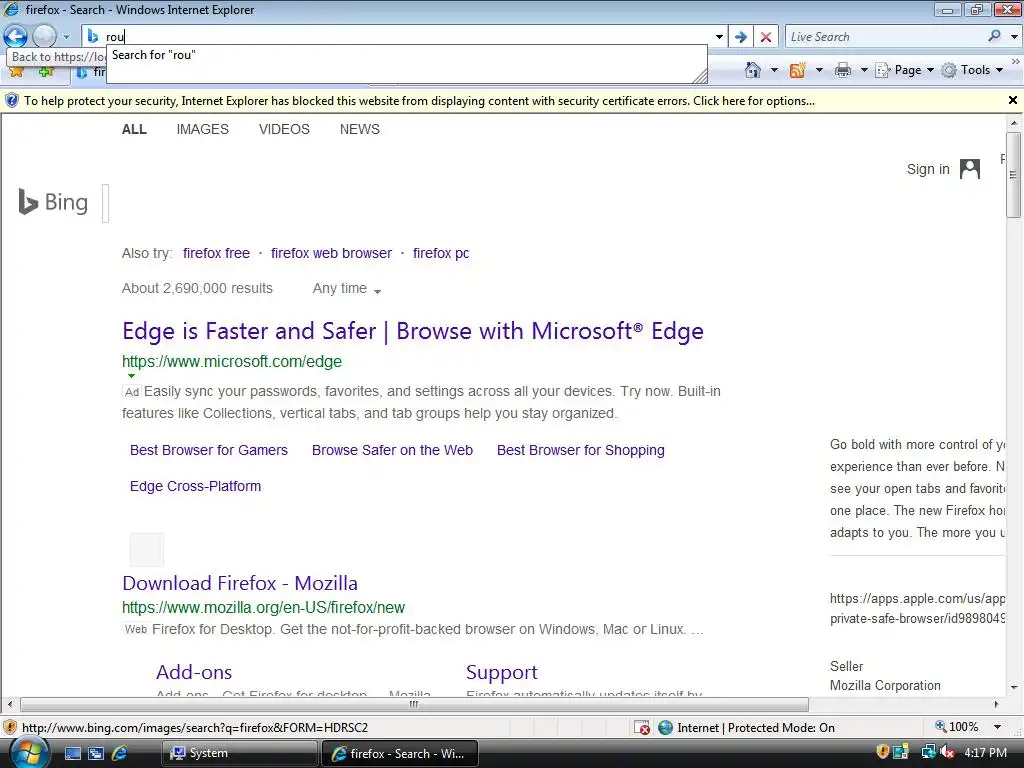Viewport: 1024px width, 768px height.
Task: Open the zoom level dropdown arrow
Action: pyautogui.click(x=997, y=727)
